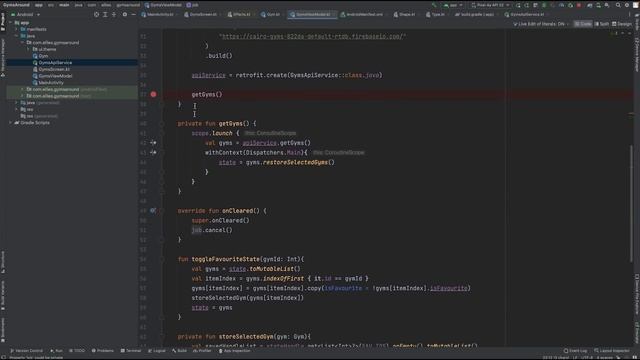Click the Collapse All icon in Project panel header

(114, 14)
